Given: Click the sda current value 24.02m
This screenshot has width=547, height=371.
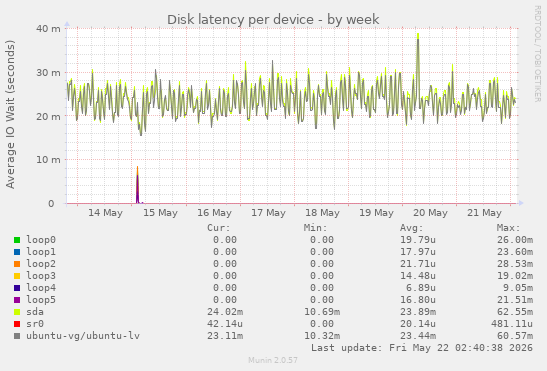Looking at the screenshot, I should [x=225, y=312].
